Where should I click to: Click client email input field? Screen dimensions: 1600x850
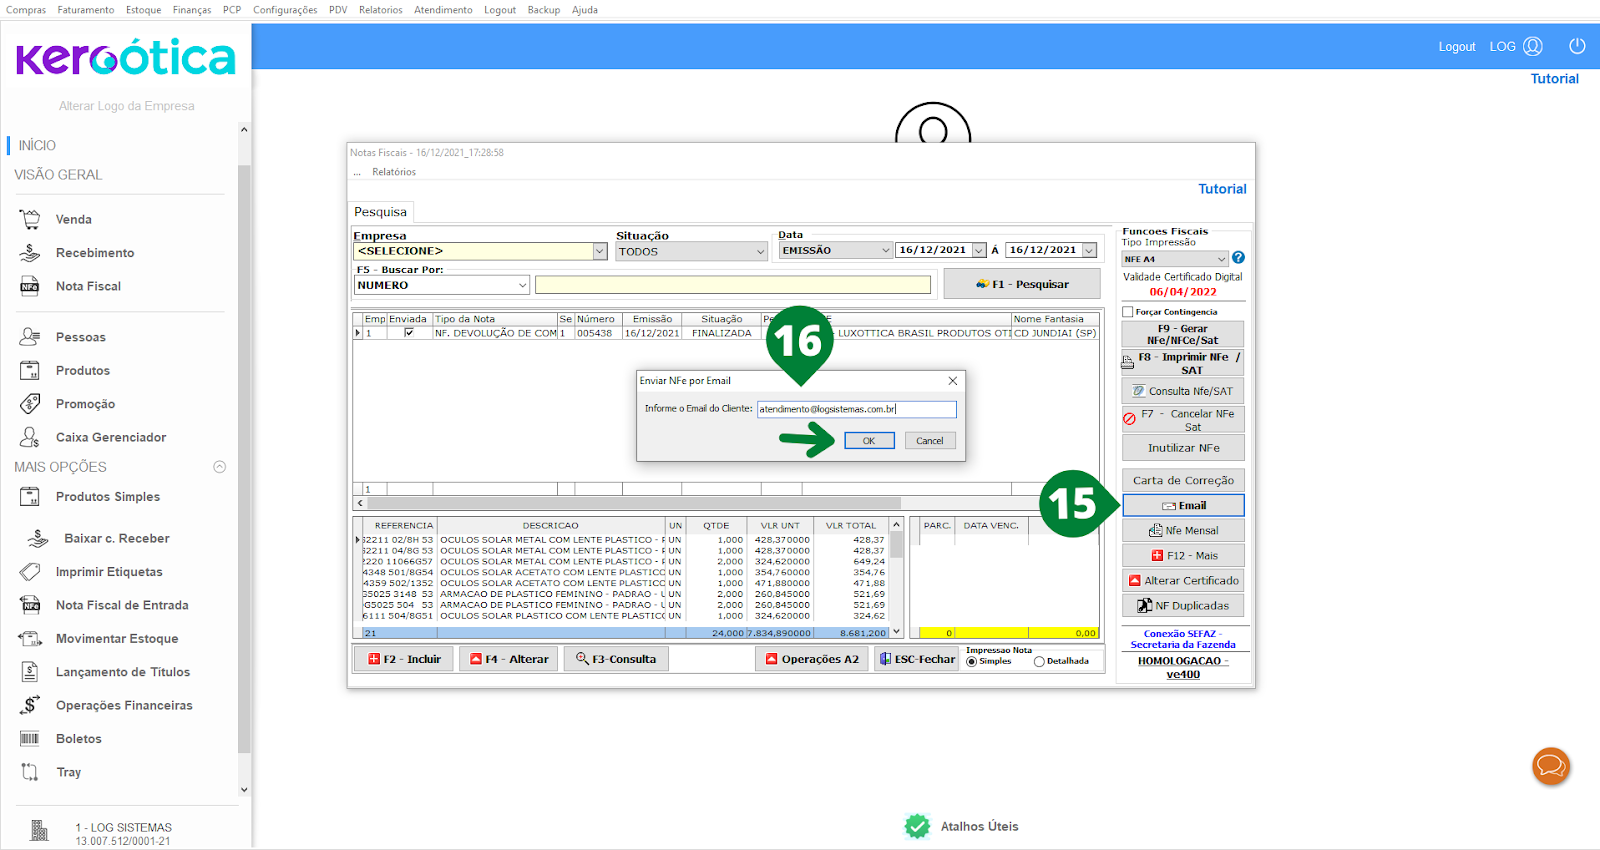click(x=857, y=409)
